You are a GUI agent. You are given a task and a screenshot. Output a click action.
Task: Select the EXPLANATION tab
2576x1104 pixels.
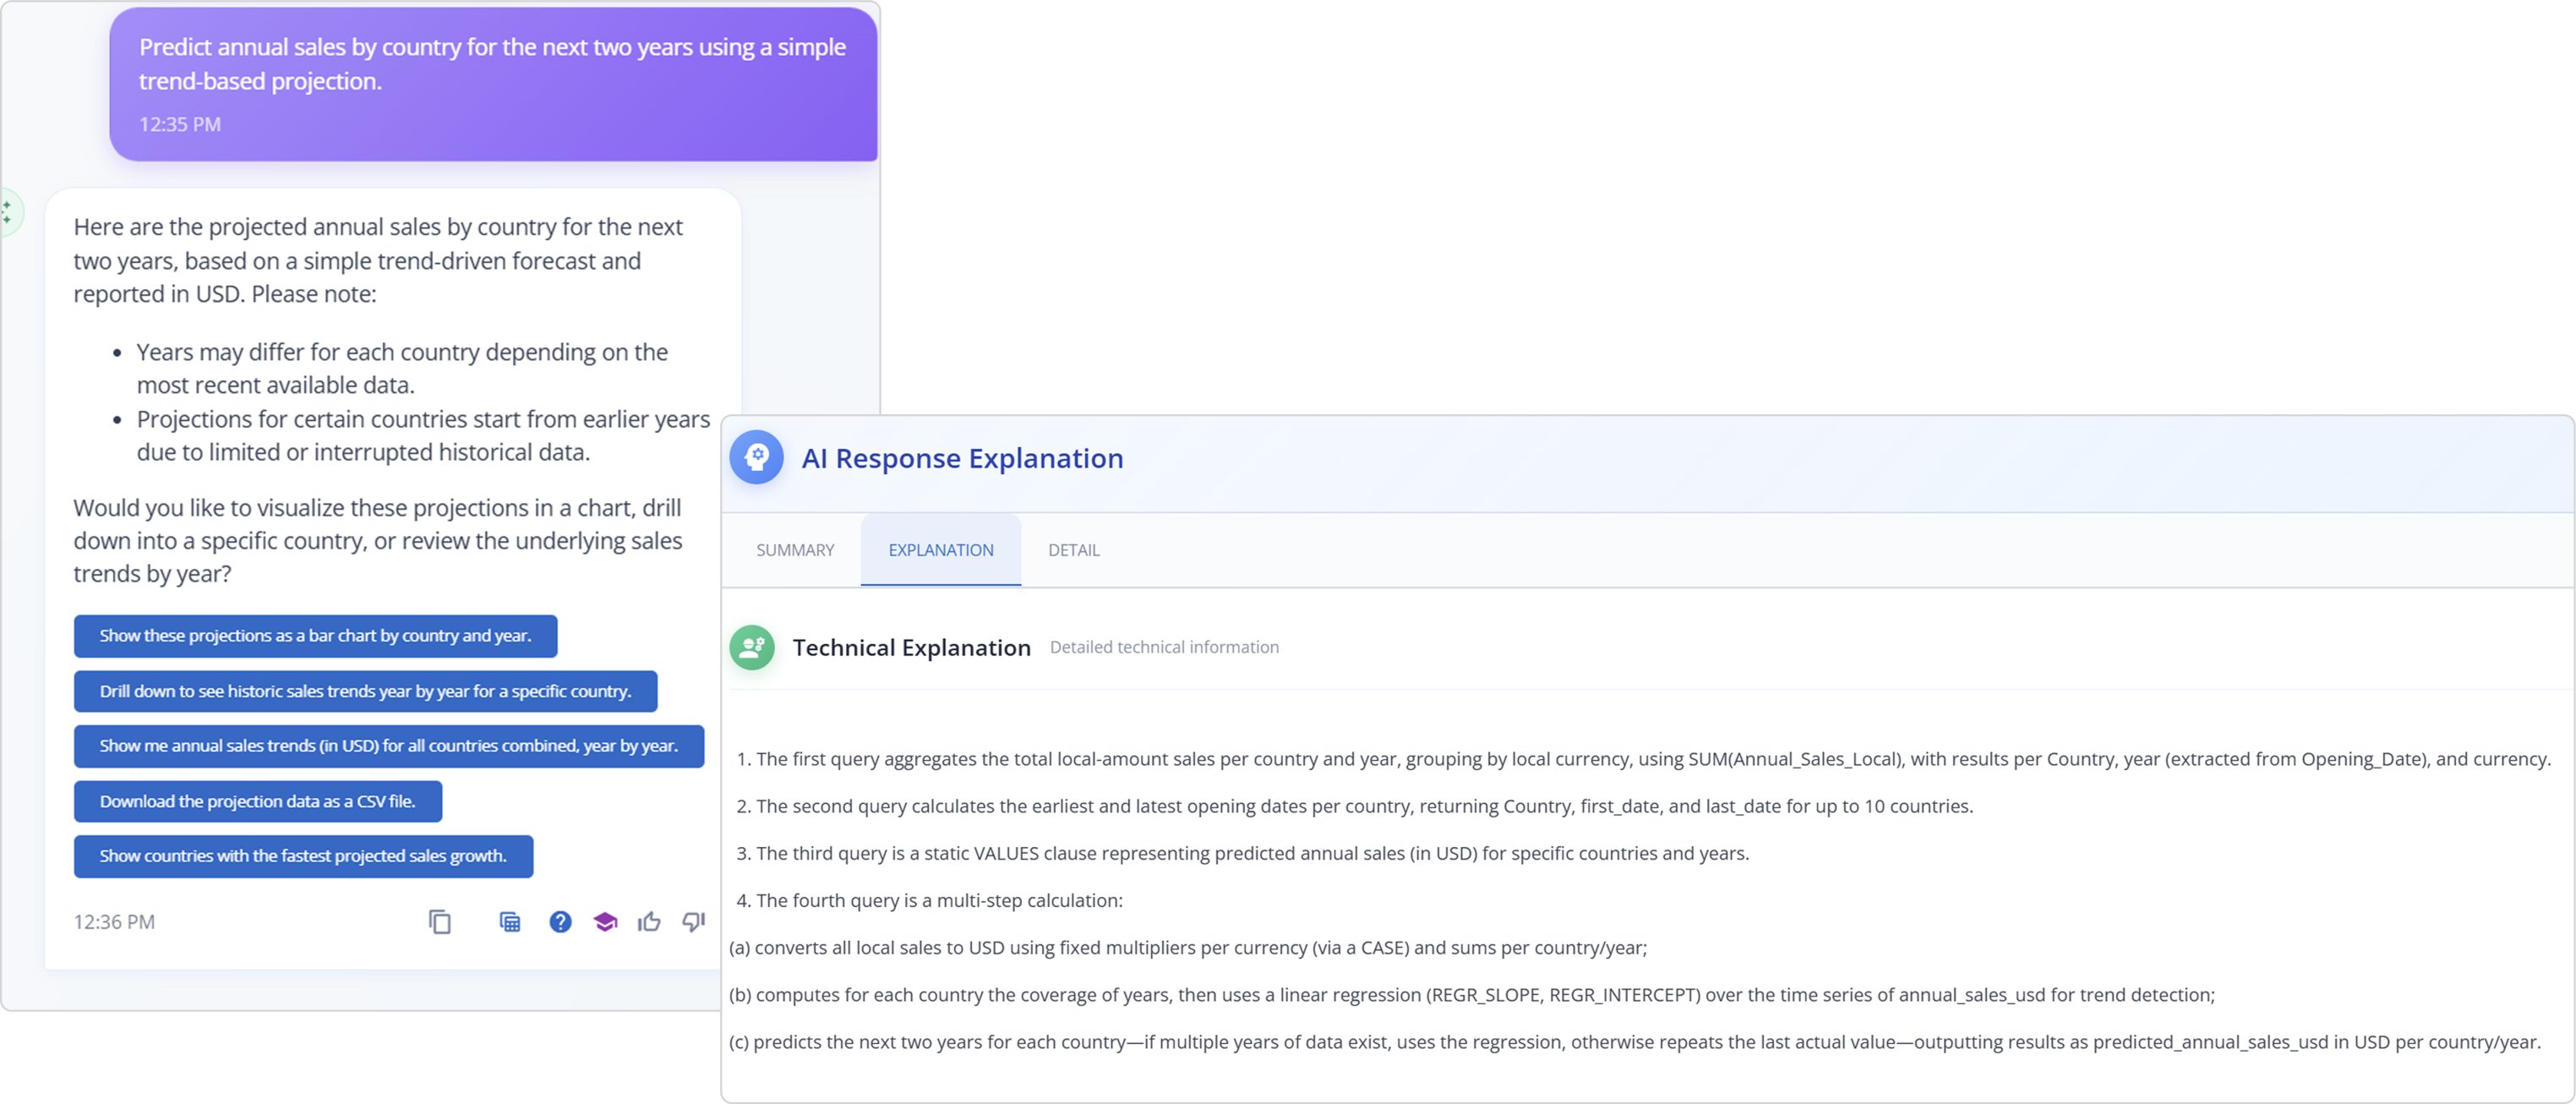pyautogui.click(x=940, y=550)
